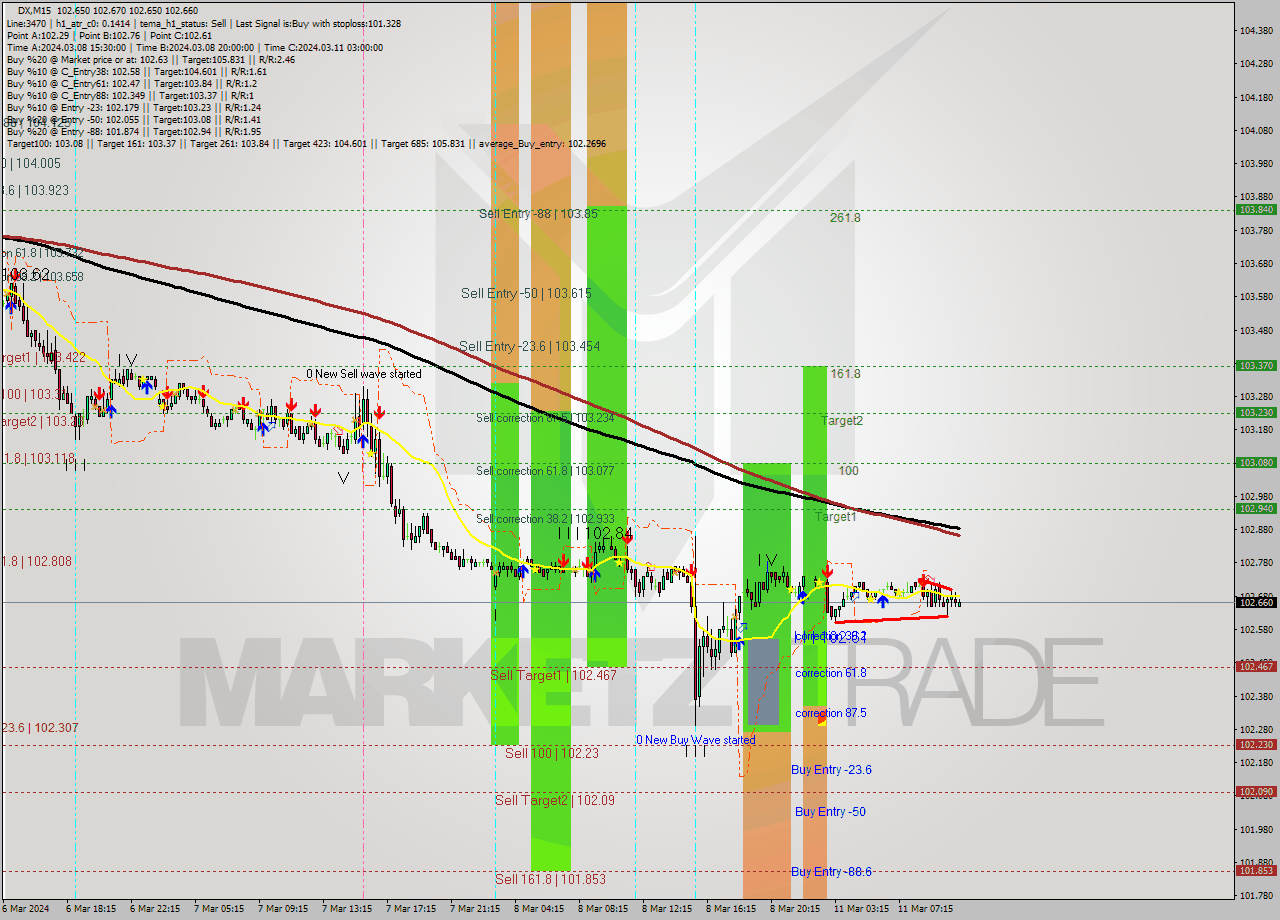Click 'Sell Entry -88 | 103.85' label
Viewport: 1280px width, 920px height.
pos(538,213)
